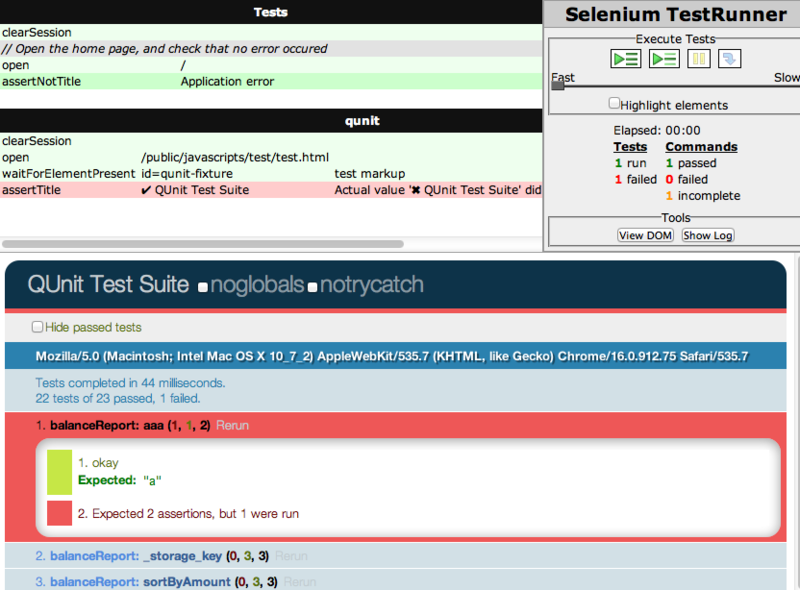Image resolution: width=800 pixels, height=590 pixels.
Task: Click the '1 incomplete' commands count
Action: click(703, 196)
